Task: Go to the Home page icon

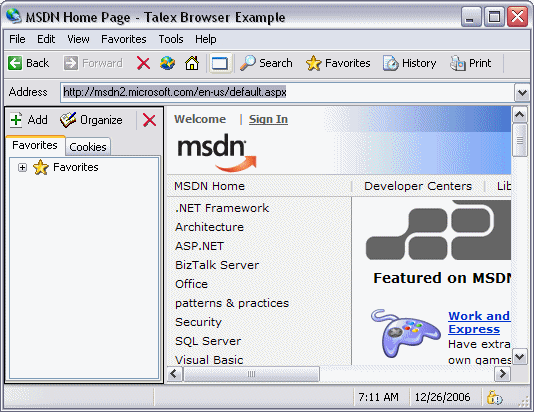Action: [192, 63]
